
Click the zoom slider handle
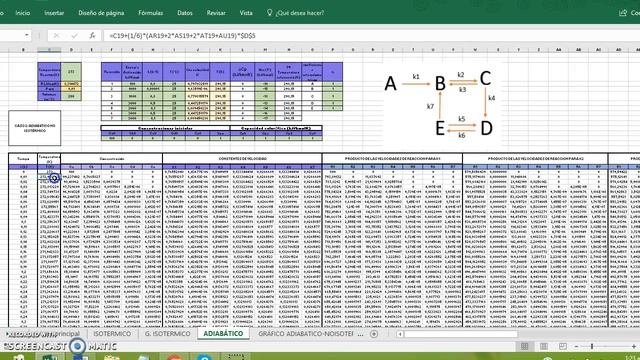[592, 347]
